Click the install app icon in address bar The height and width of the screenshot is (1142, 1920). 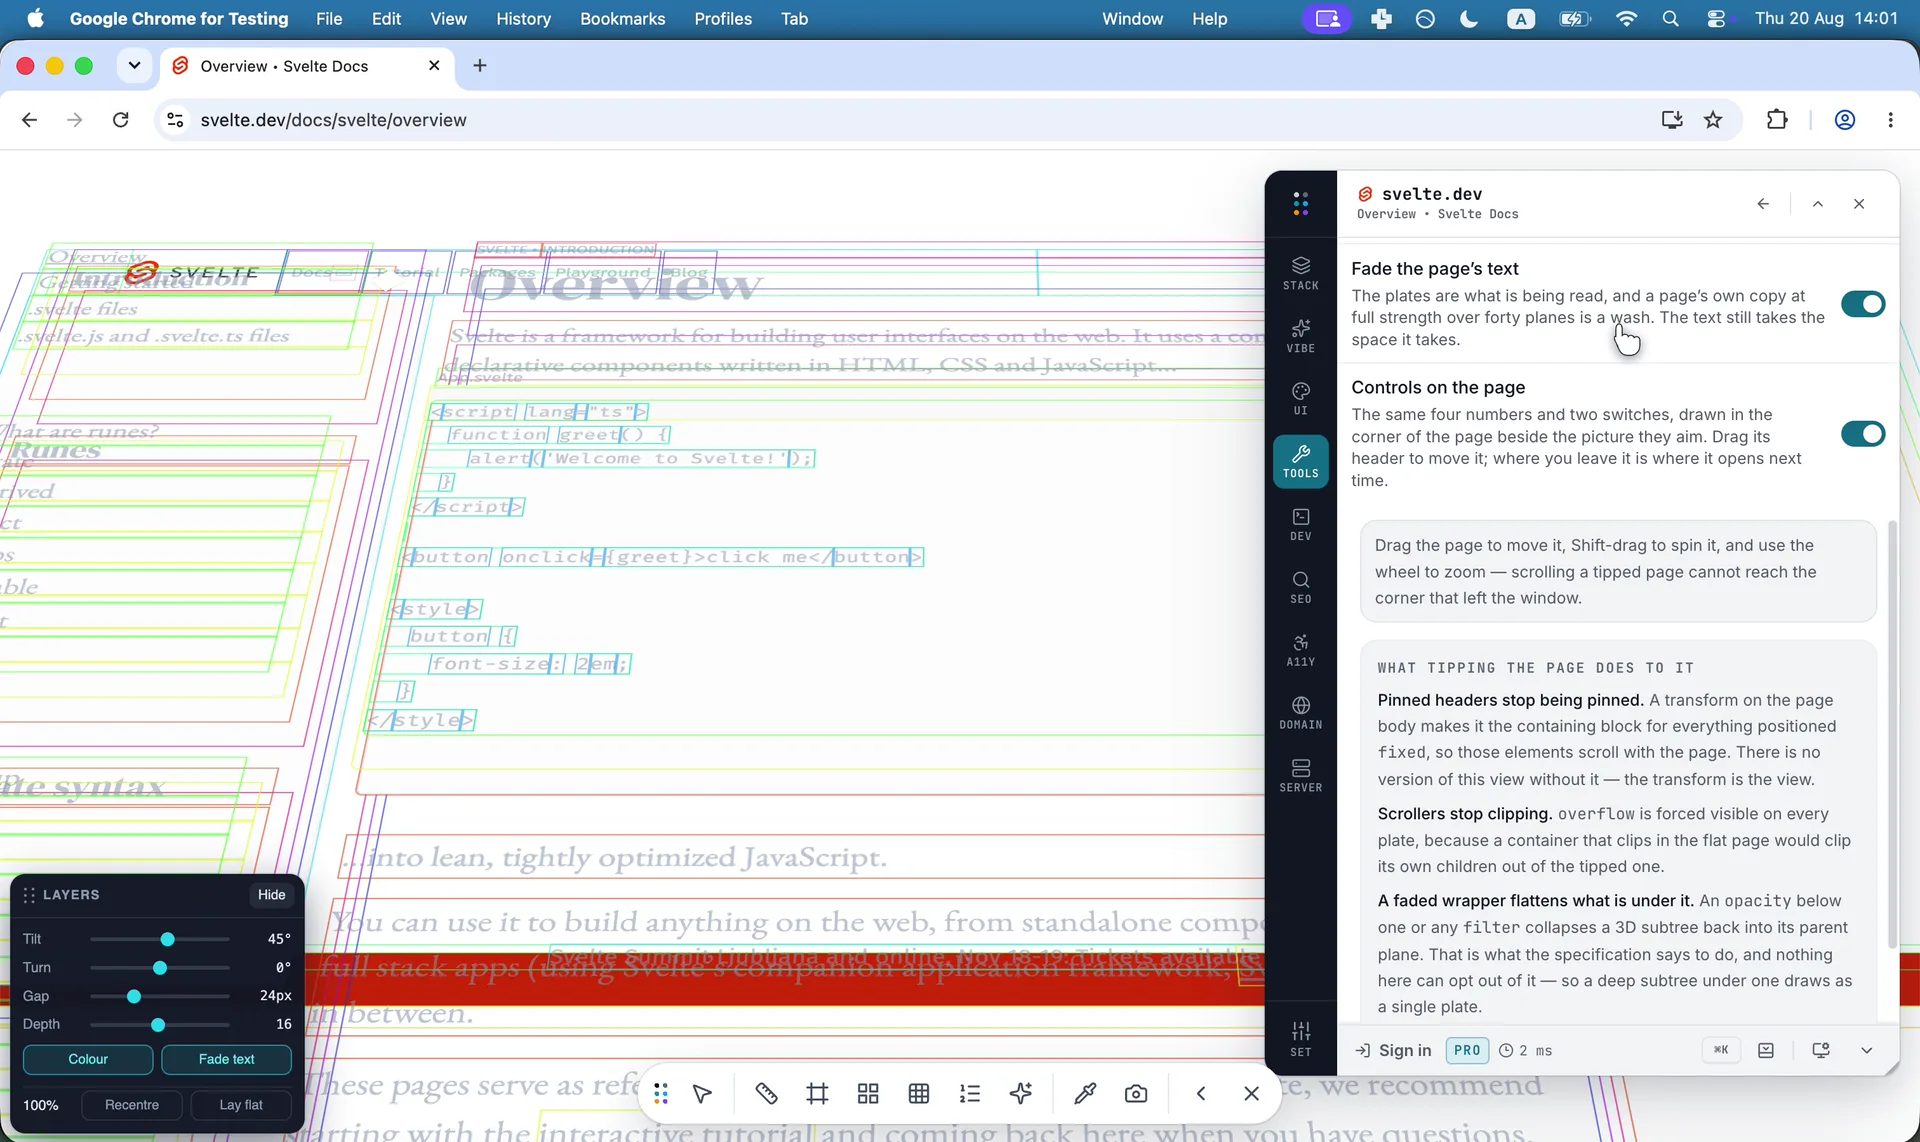pyautogui.click(x=1671, y=120)
